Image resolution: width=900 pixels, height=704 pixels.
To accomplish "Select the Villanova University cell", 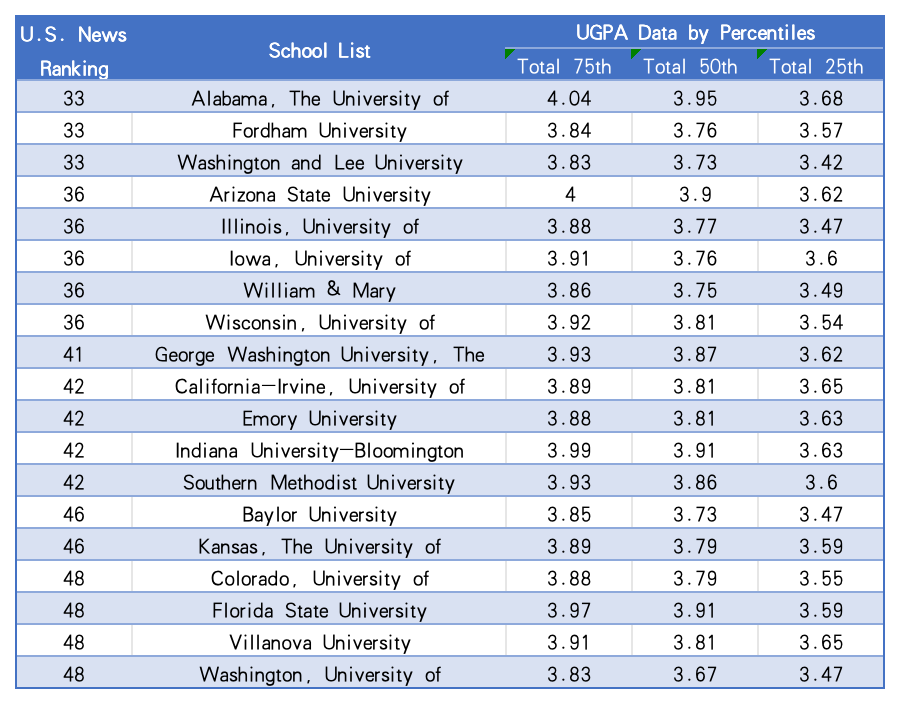I will tap(319, 643).
